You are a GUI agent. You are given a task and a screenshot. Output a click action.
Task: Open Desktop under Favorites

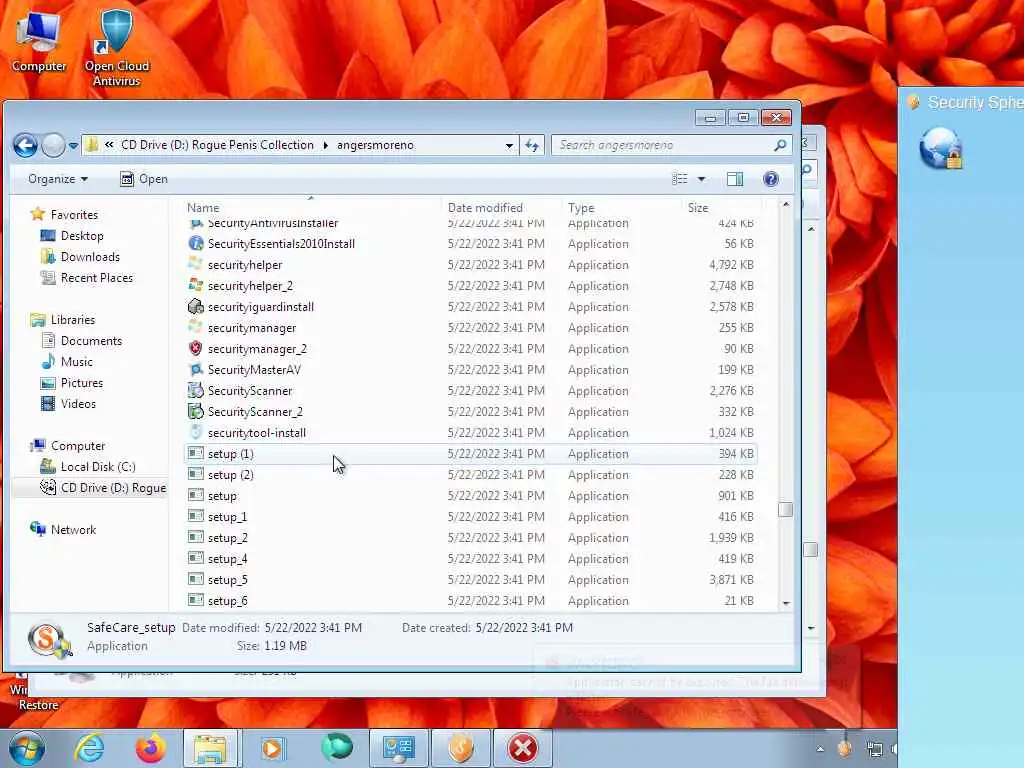point(72,236)
